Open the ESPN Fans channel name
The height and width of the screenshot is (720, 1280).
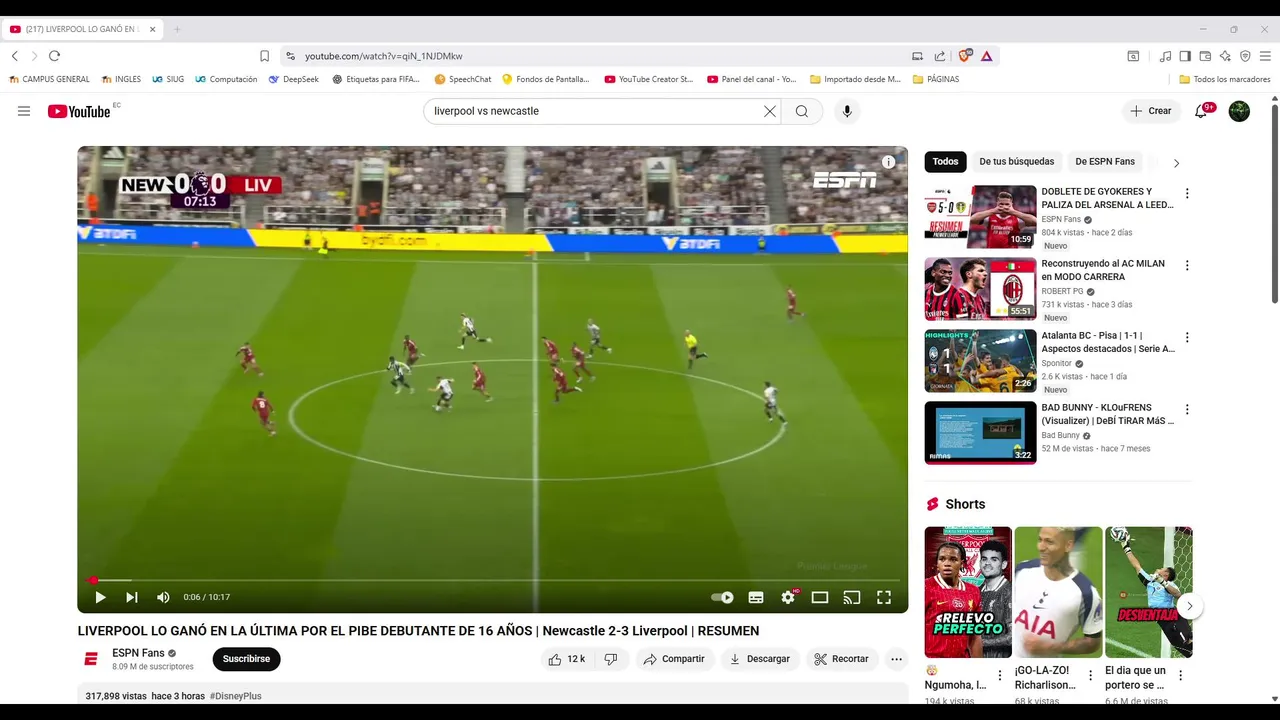click(138, 653)
